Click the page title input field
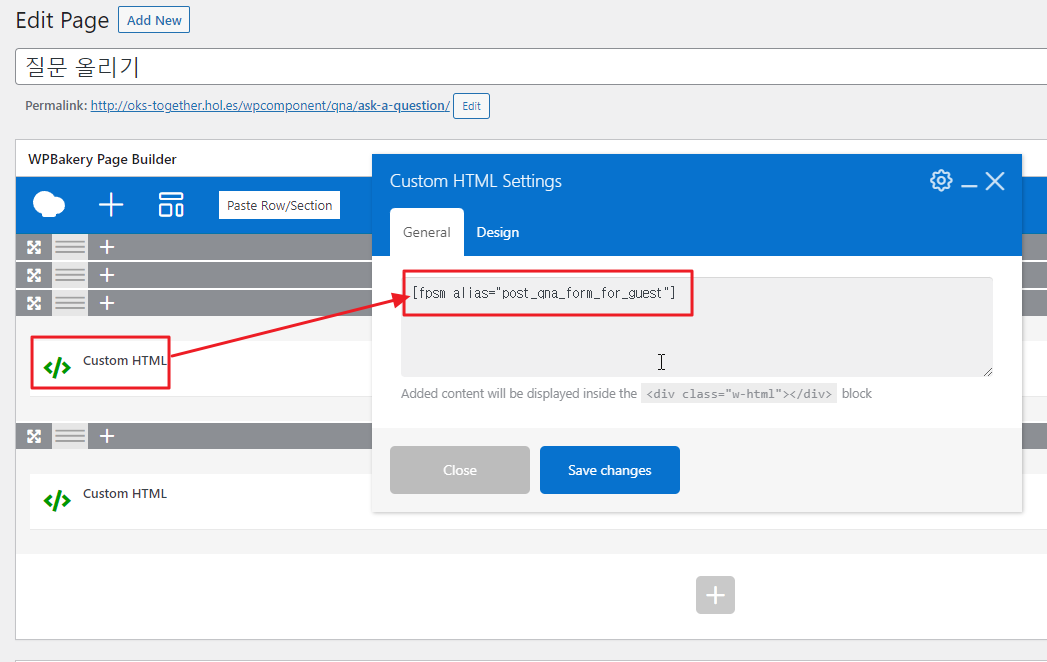Image resolution: width=1047 pixels, height=662 pixels. click(531, 67)
